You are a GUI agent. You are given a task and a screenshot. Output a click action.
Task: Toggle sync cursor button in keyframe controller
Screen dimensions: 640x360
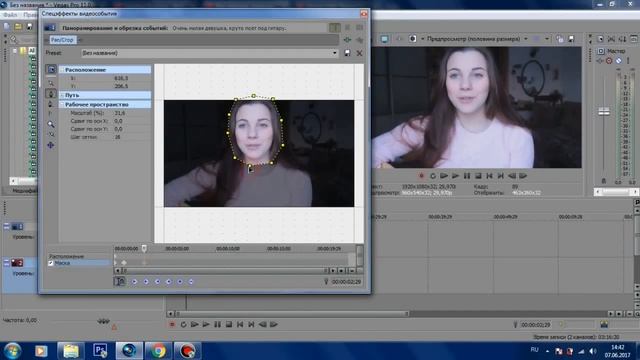tap(120, 281)
